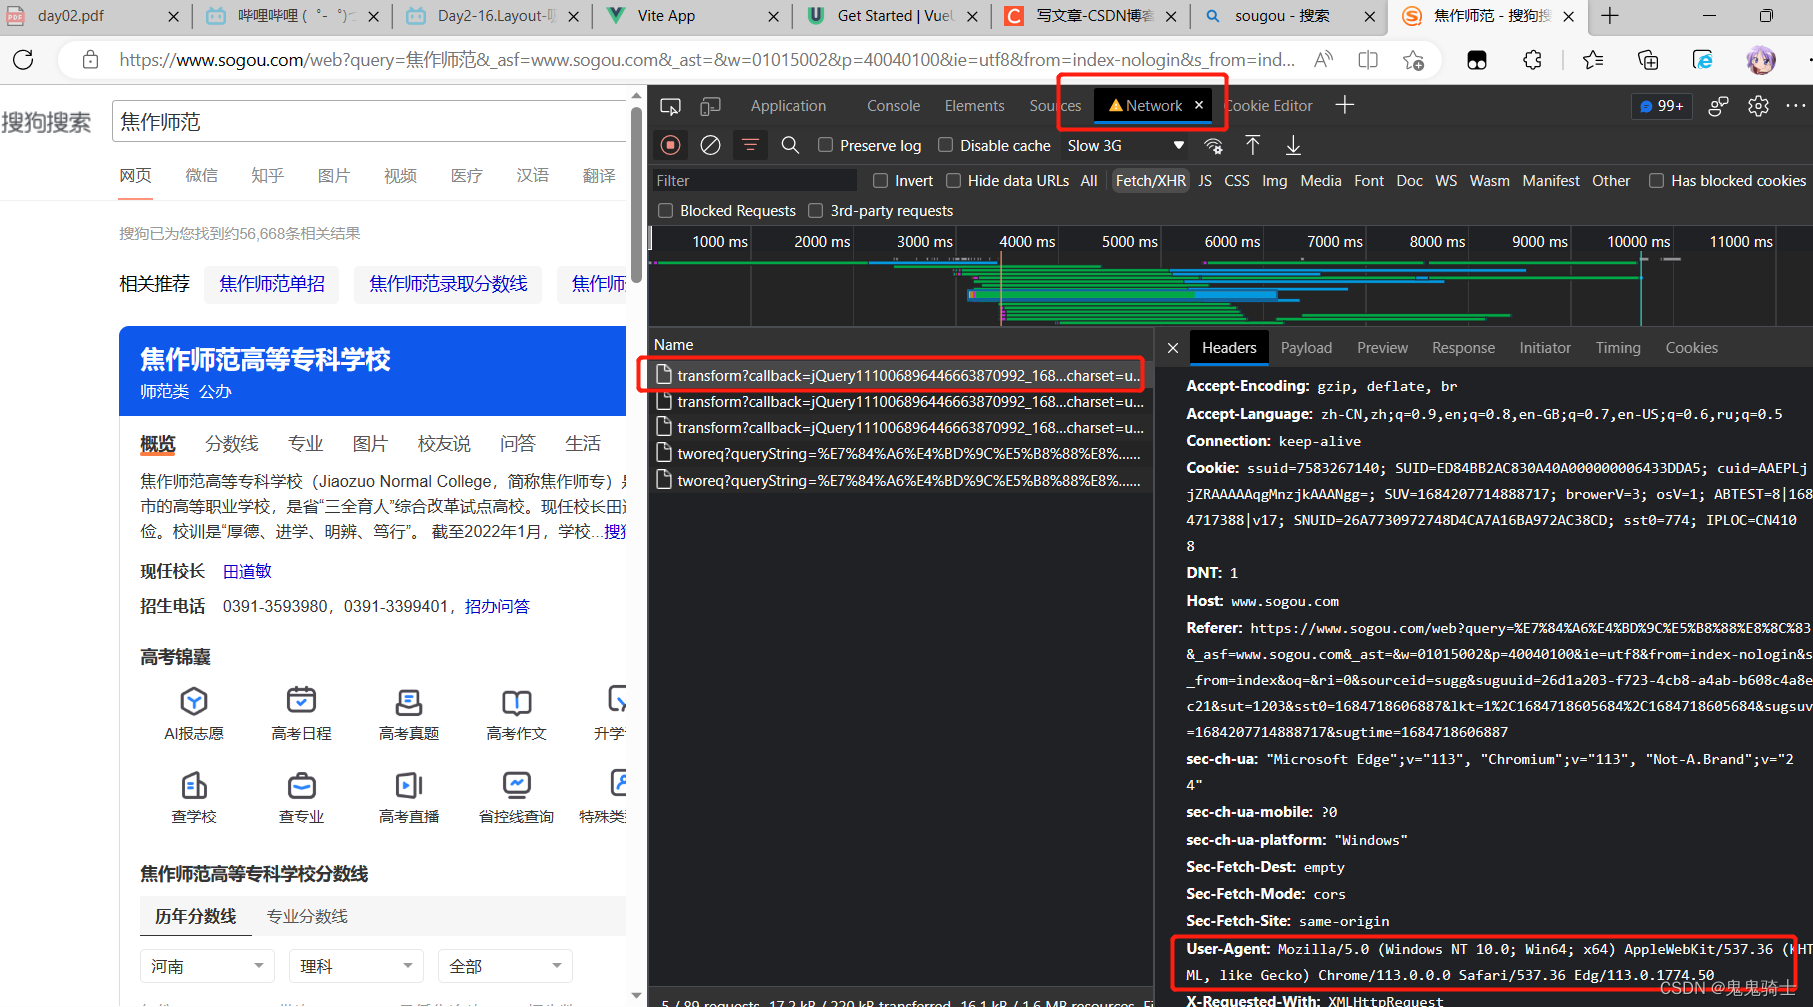Stop recording network log

pos(670,145)
